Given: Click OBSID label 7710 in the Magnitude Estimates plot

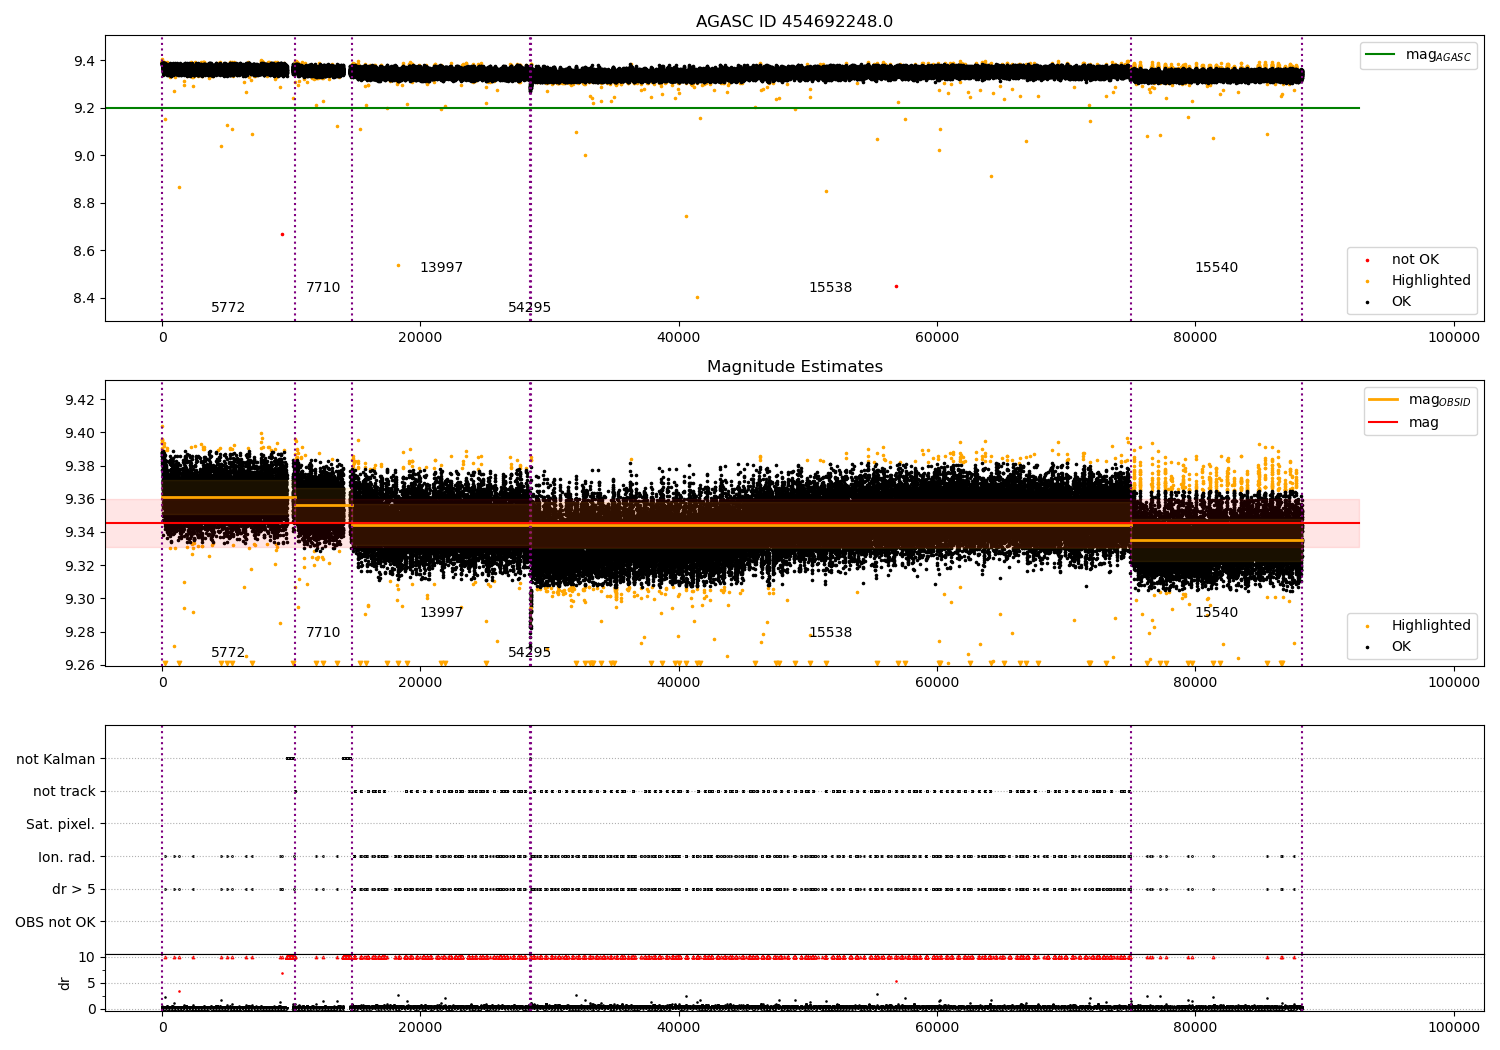Looking at the screenshot, I should pyautogui.click(x=323, y=633).
